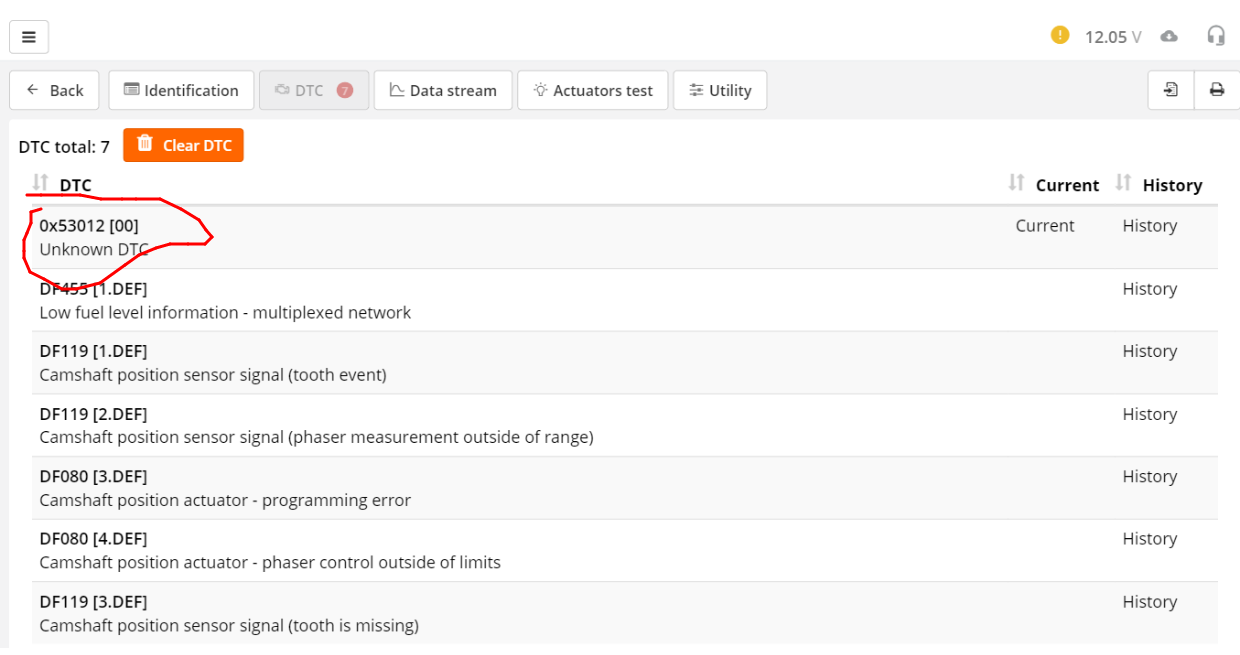This screenshot has width=1240, height=655.
Task: Sort by History status arrows
Action: click(x=1123, y=183)
